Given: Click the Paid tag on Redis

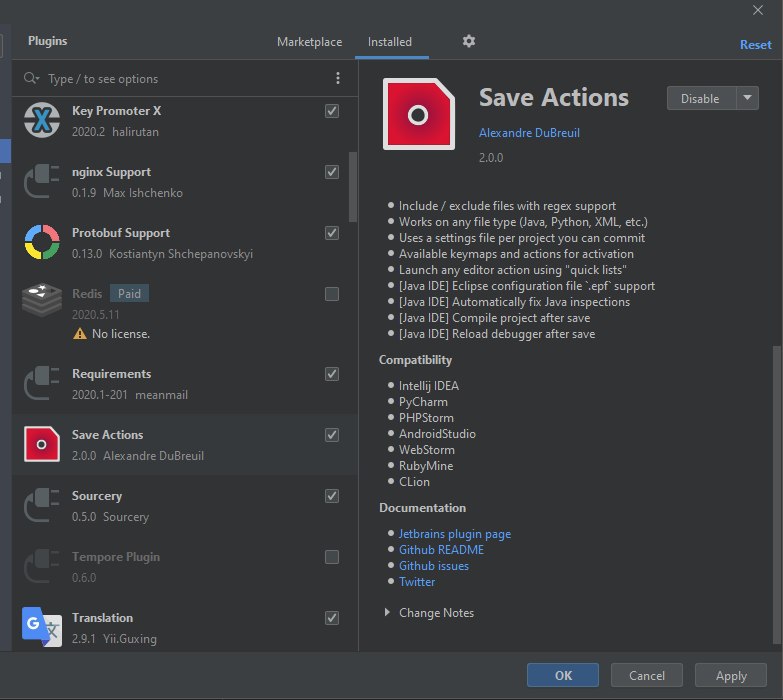Looking at the screenshot, I should click(129, 294).
